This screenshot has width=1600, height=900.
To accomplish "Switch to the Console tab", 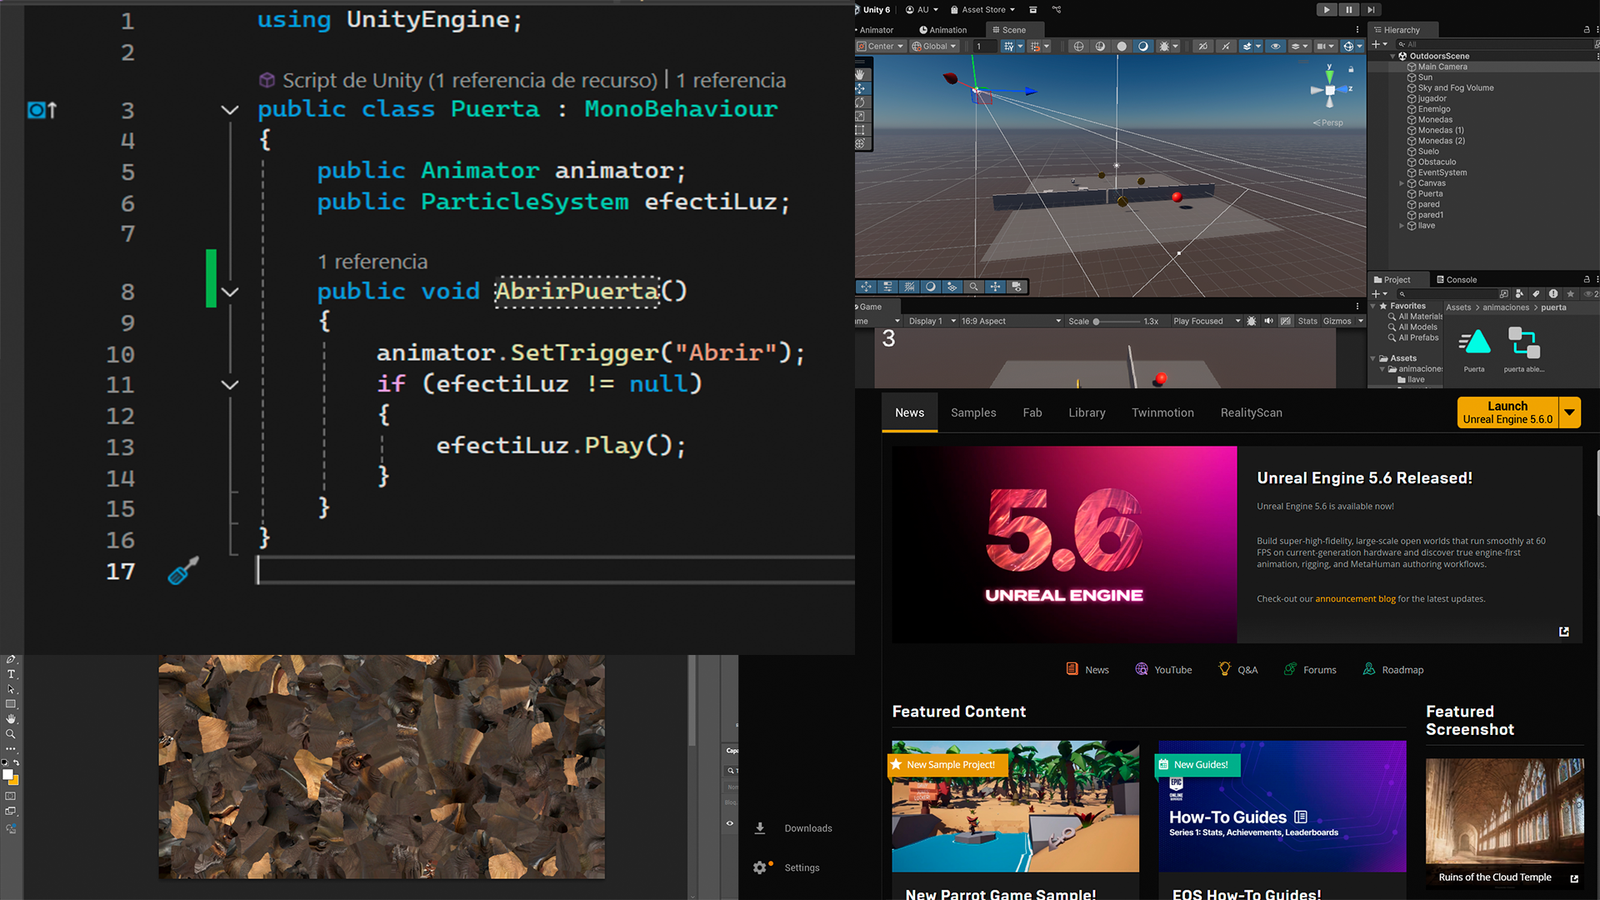I will click(x=1456, y=280).
